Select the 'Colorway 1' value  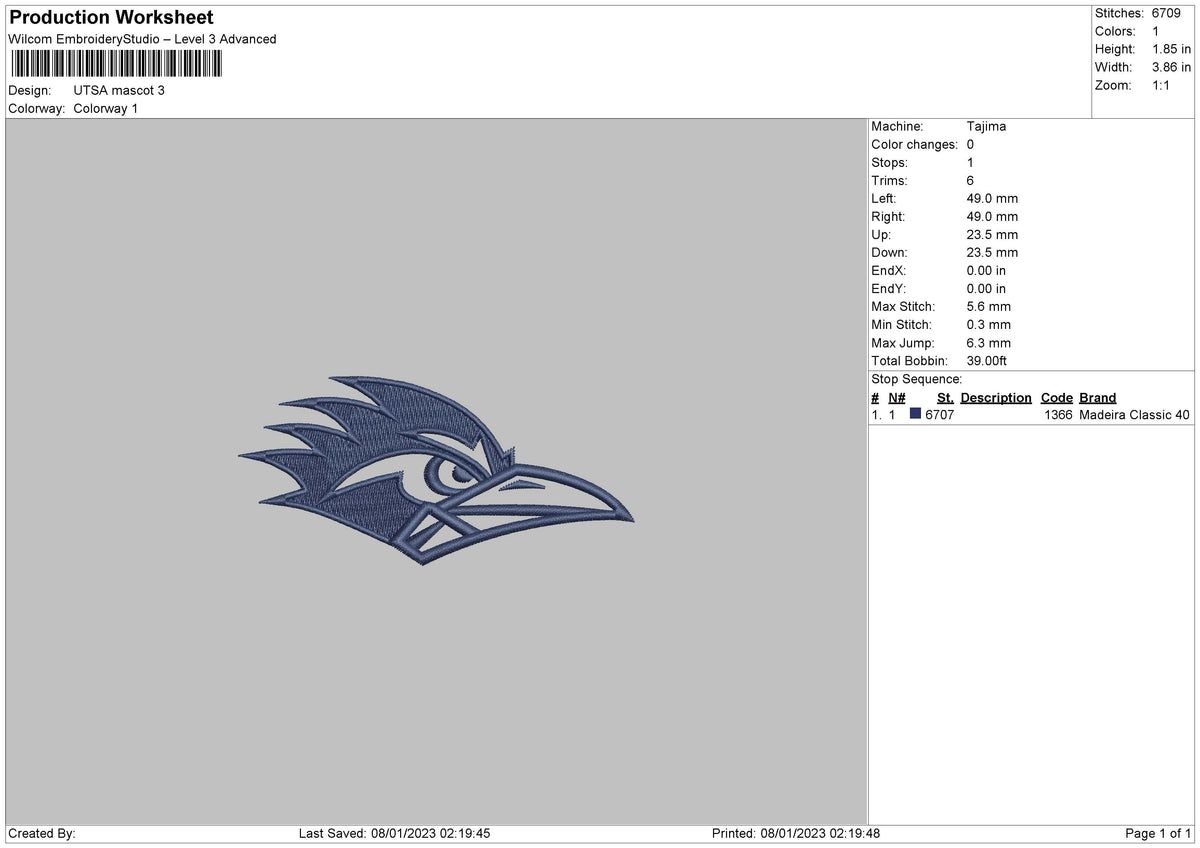coord(106,108)
